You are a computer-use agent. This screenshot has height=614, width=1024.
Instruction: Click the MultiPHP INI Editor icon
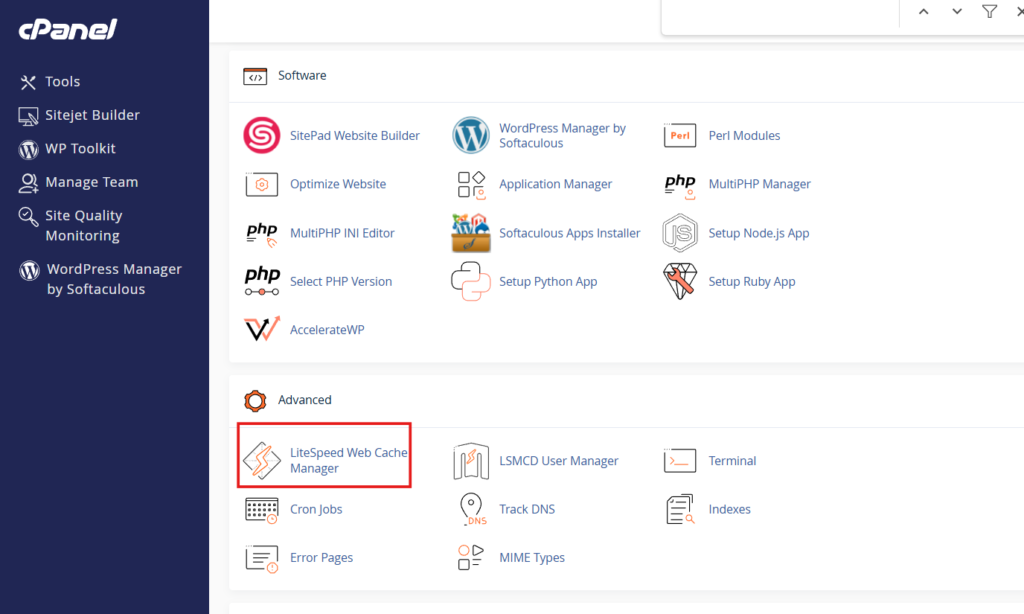pyautogui.click(x=262, y=234)
